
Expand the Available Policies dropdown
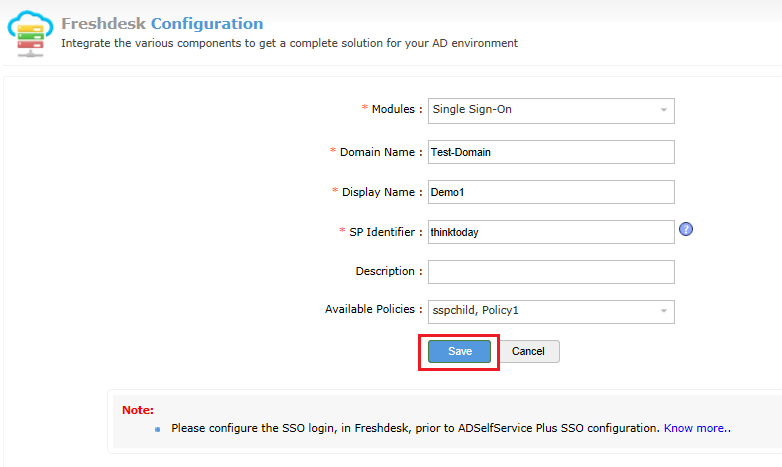[x=551, y=311]
